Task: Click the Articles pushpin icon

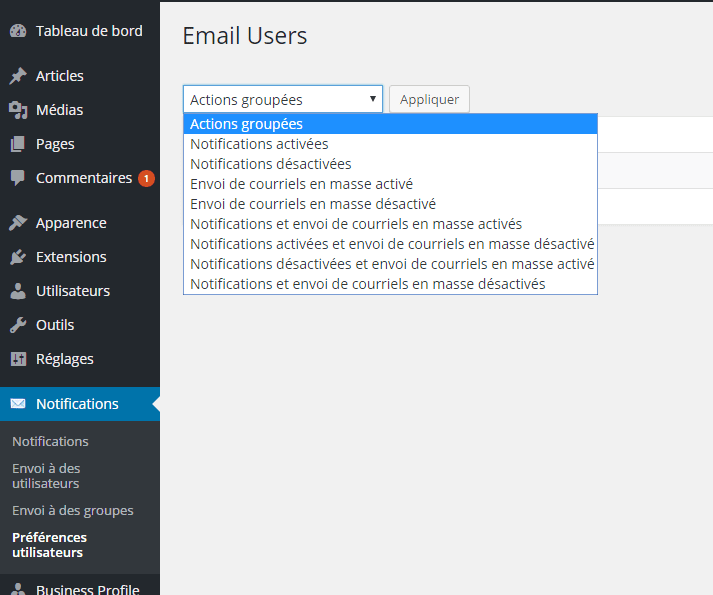Action: tap(18, 76)
